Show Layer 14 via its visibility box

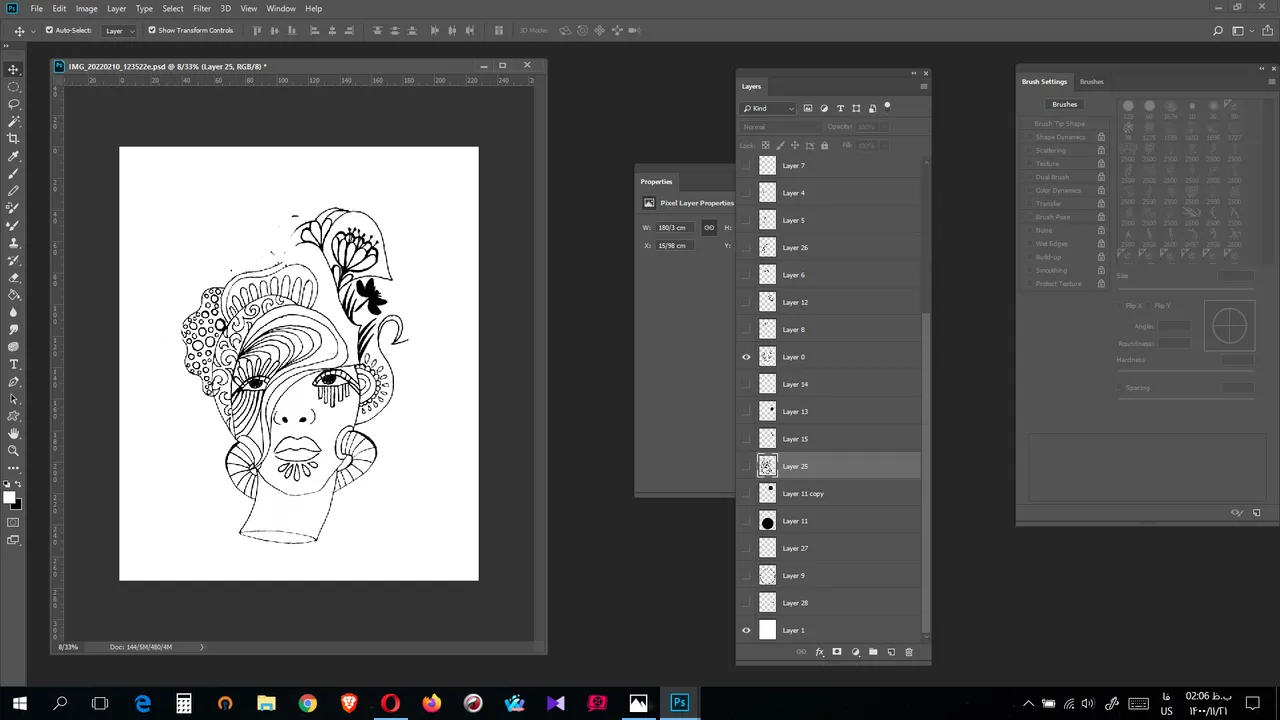pos(746,384)
